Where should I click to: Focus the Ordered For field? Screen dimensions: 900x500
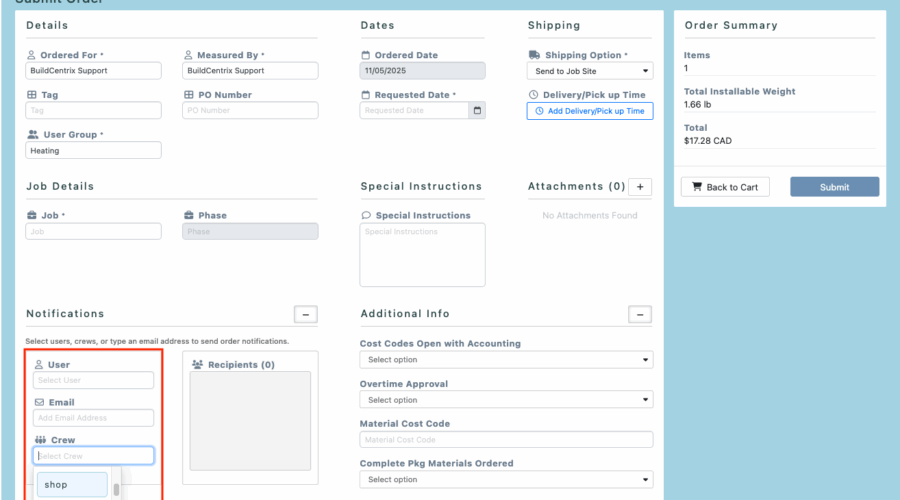point(93,71)
